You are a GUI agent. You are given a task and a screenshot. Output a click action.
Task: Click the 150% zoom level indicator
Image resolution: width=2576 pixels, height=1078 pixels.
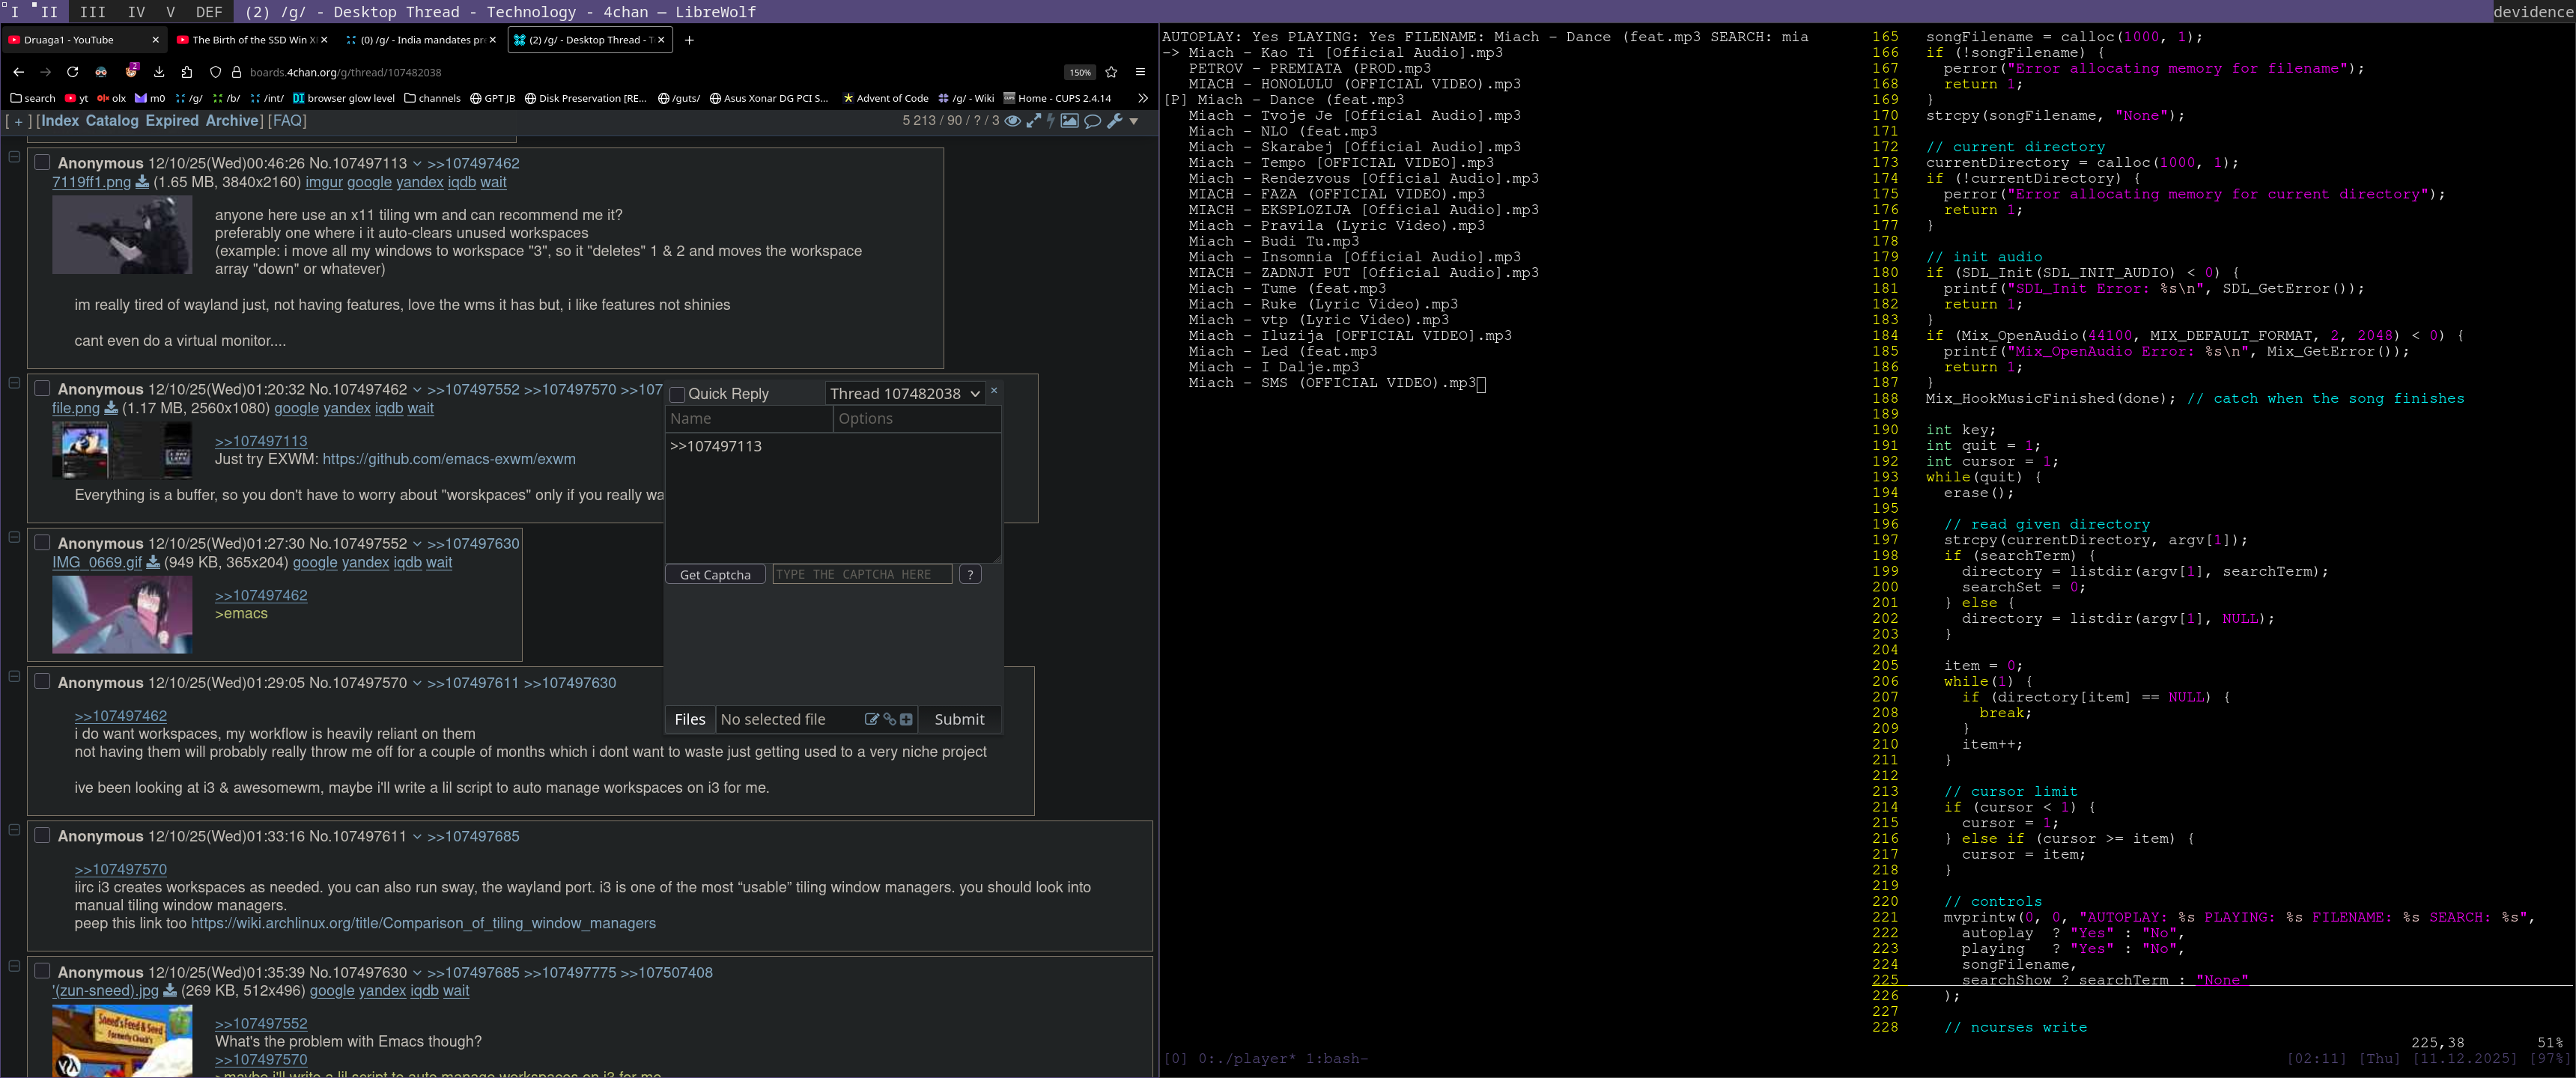[x=1080, y=72]
